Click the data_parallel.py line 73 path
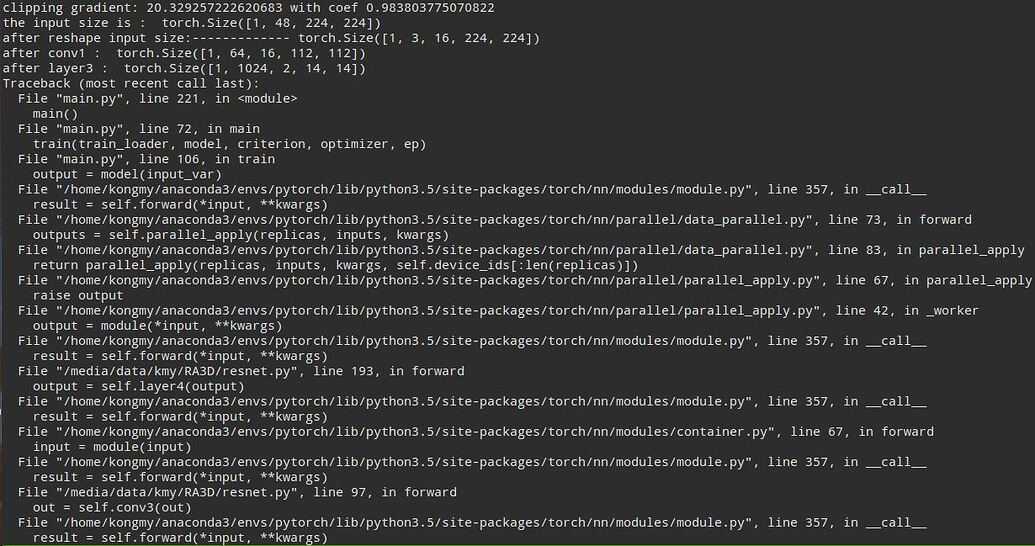The width and height of the screenshot is (1035, 546). coord(494,220)
